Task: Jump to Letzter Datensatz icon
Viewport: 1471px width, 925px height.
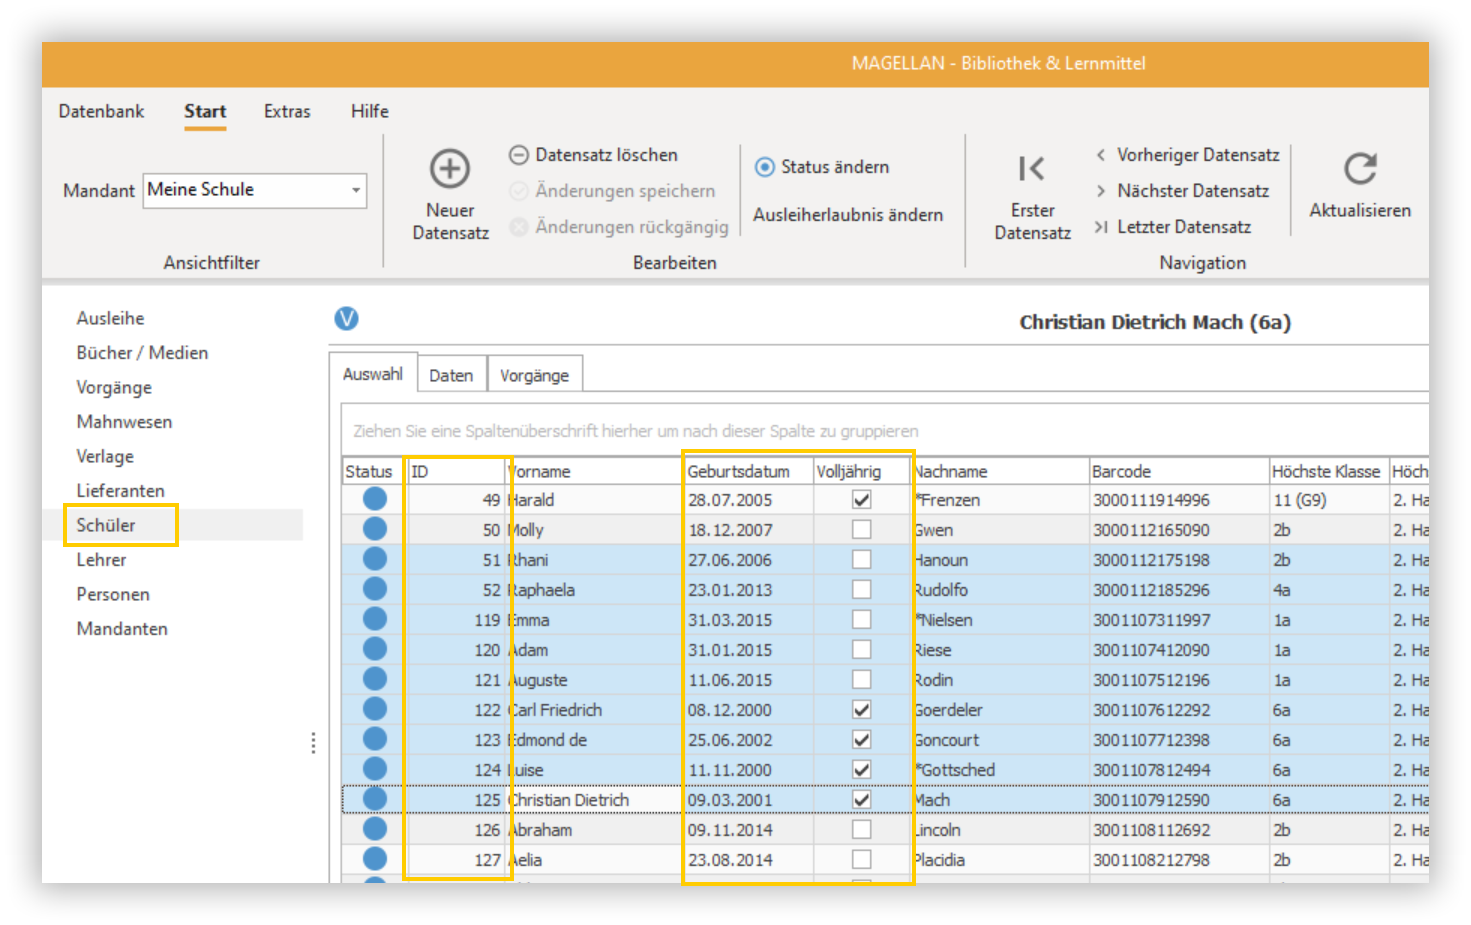Action: (x=1100, y=227)
